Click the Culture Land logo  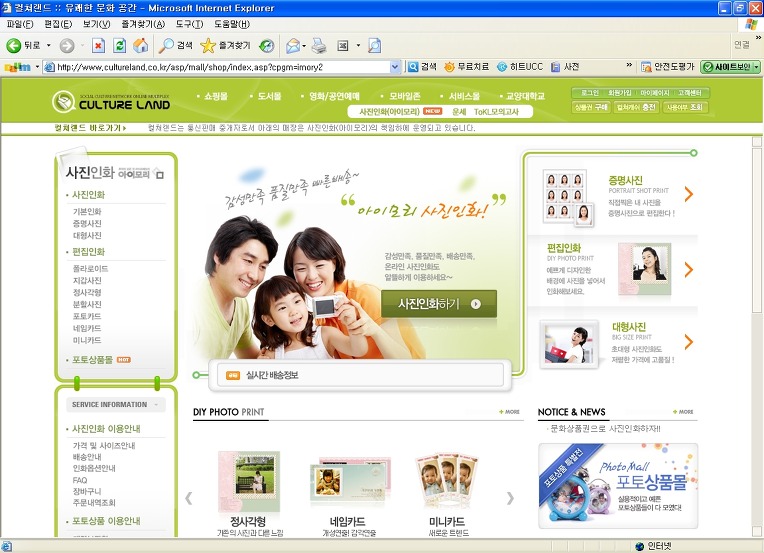click(112, 102)
